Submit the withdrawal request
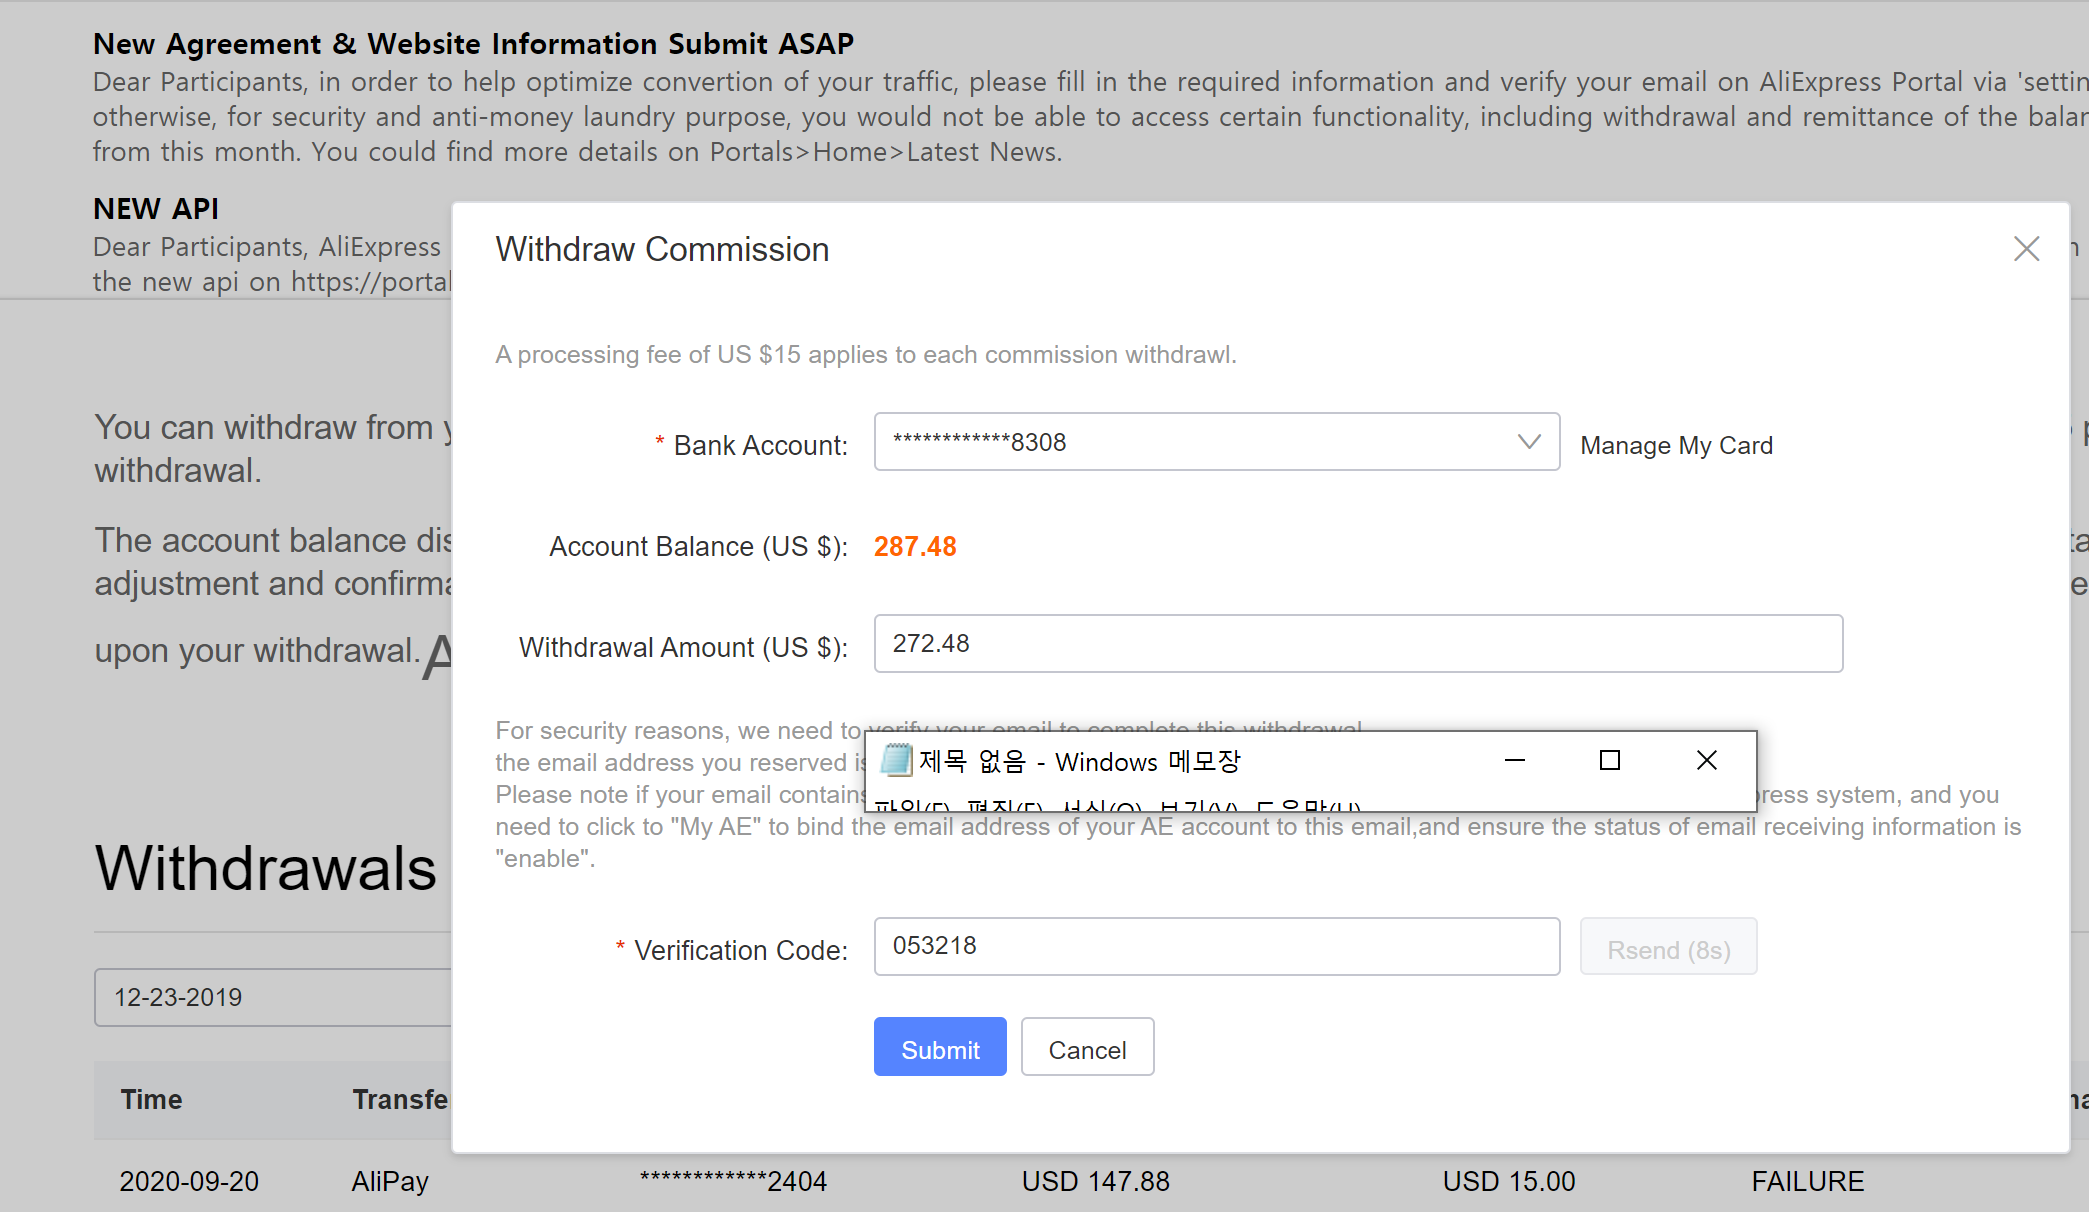 tap(939, 1048)
